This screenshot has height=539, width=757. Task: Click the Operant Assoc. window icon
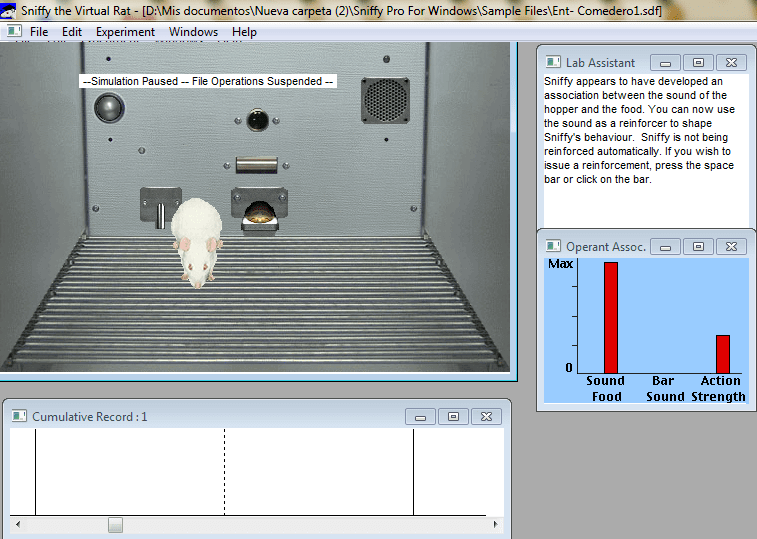coord(553,246)
